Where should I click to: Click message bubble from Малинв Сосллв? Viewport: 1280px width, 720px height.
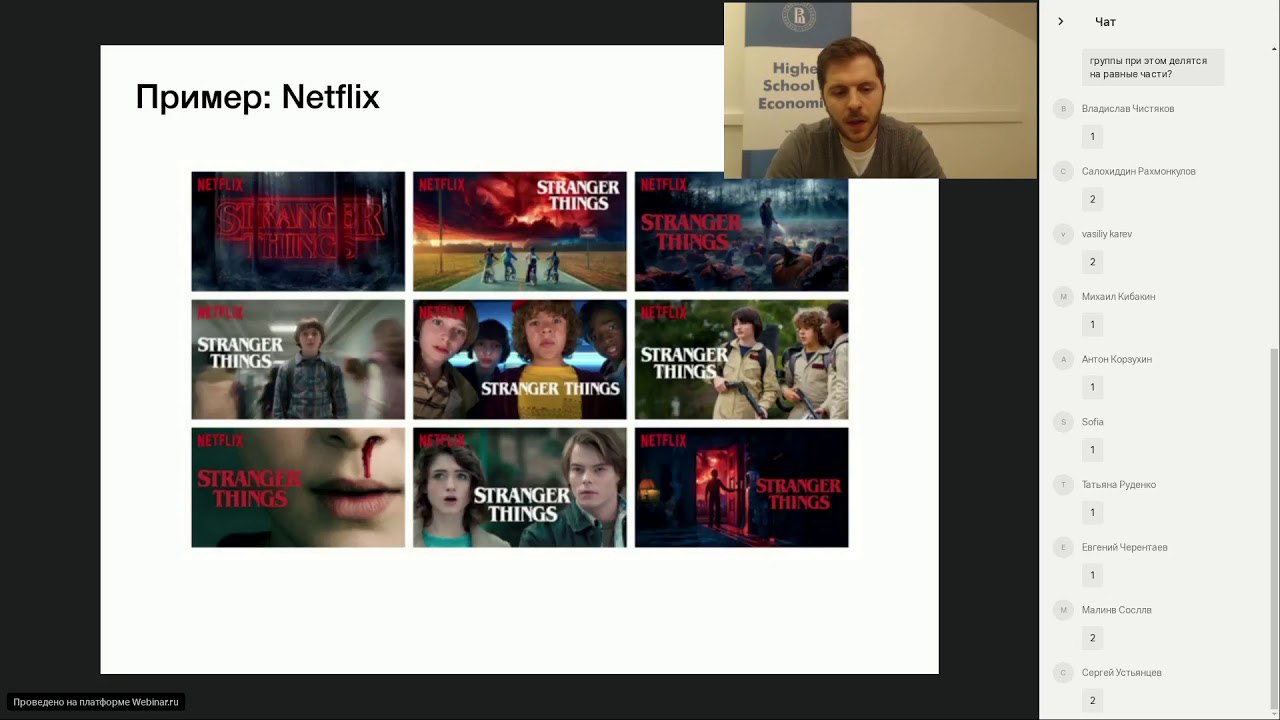pyautogui.click(x=1092, y=638)
